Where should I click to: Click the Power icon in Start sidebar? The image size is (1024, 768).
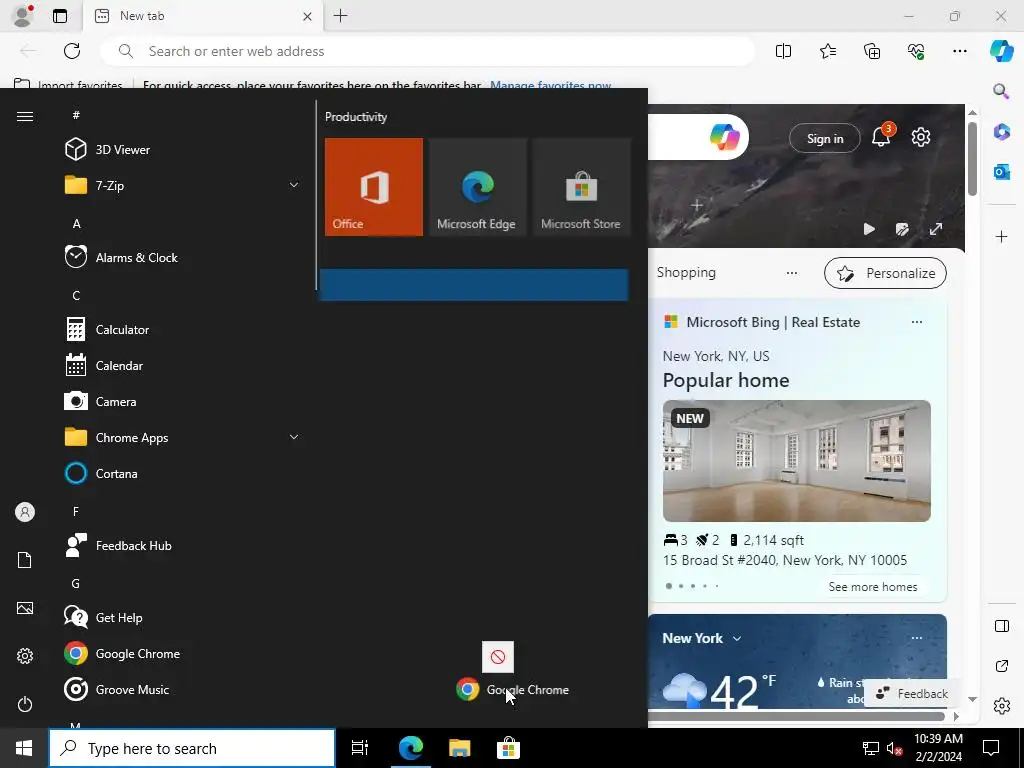(x=25, y=704)
